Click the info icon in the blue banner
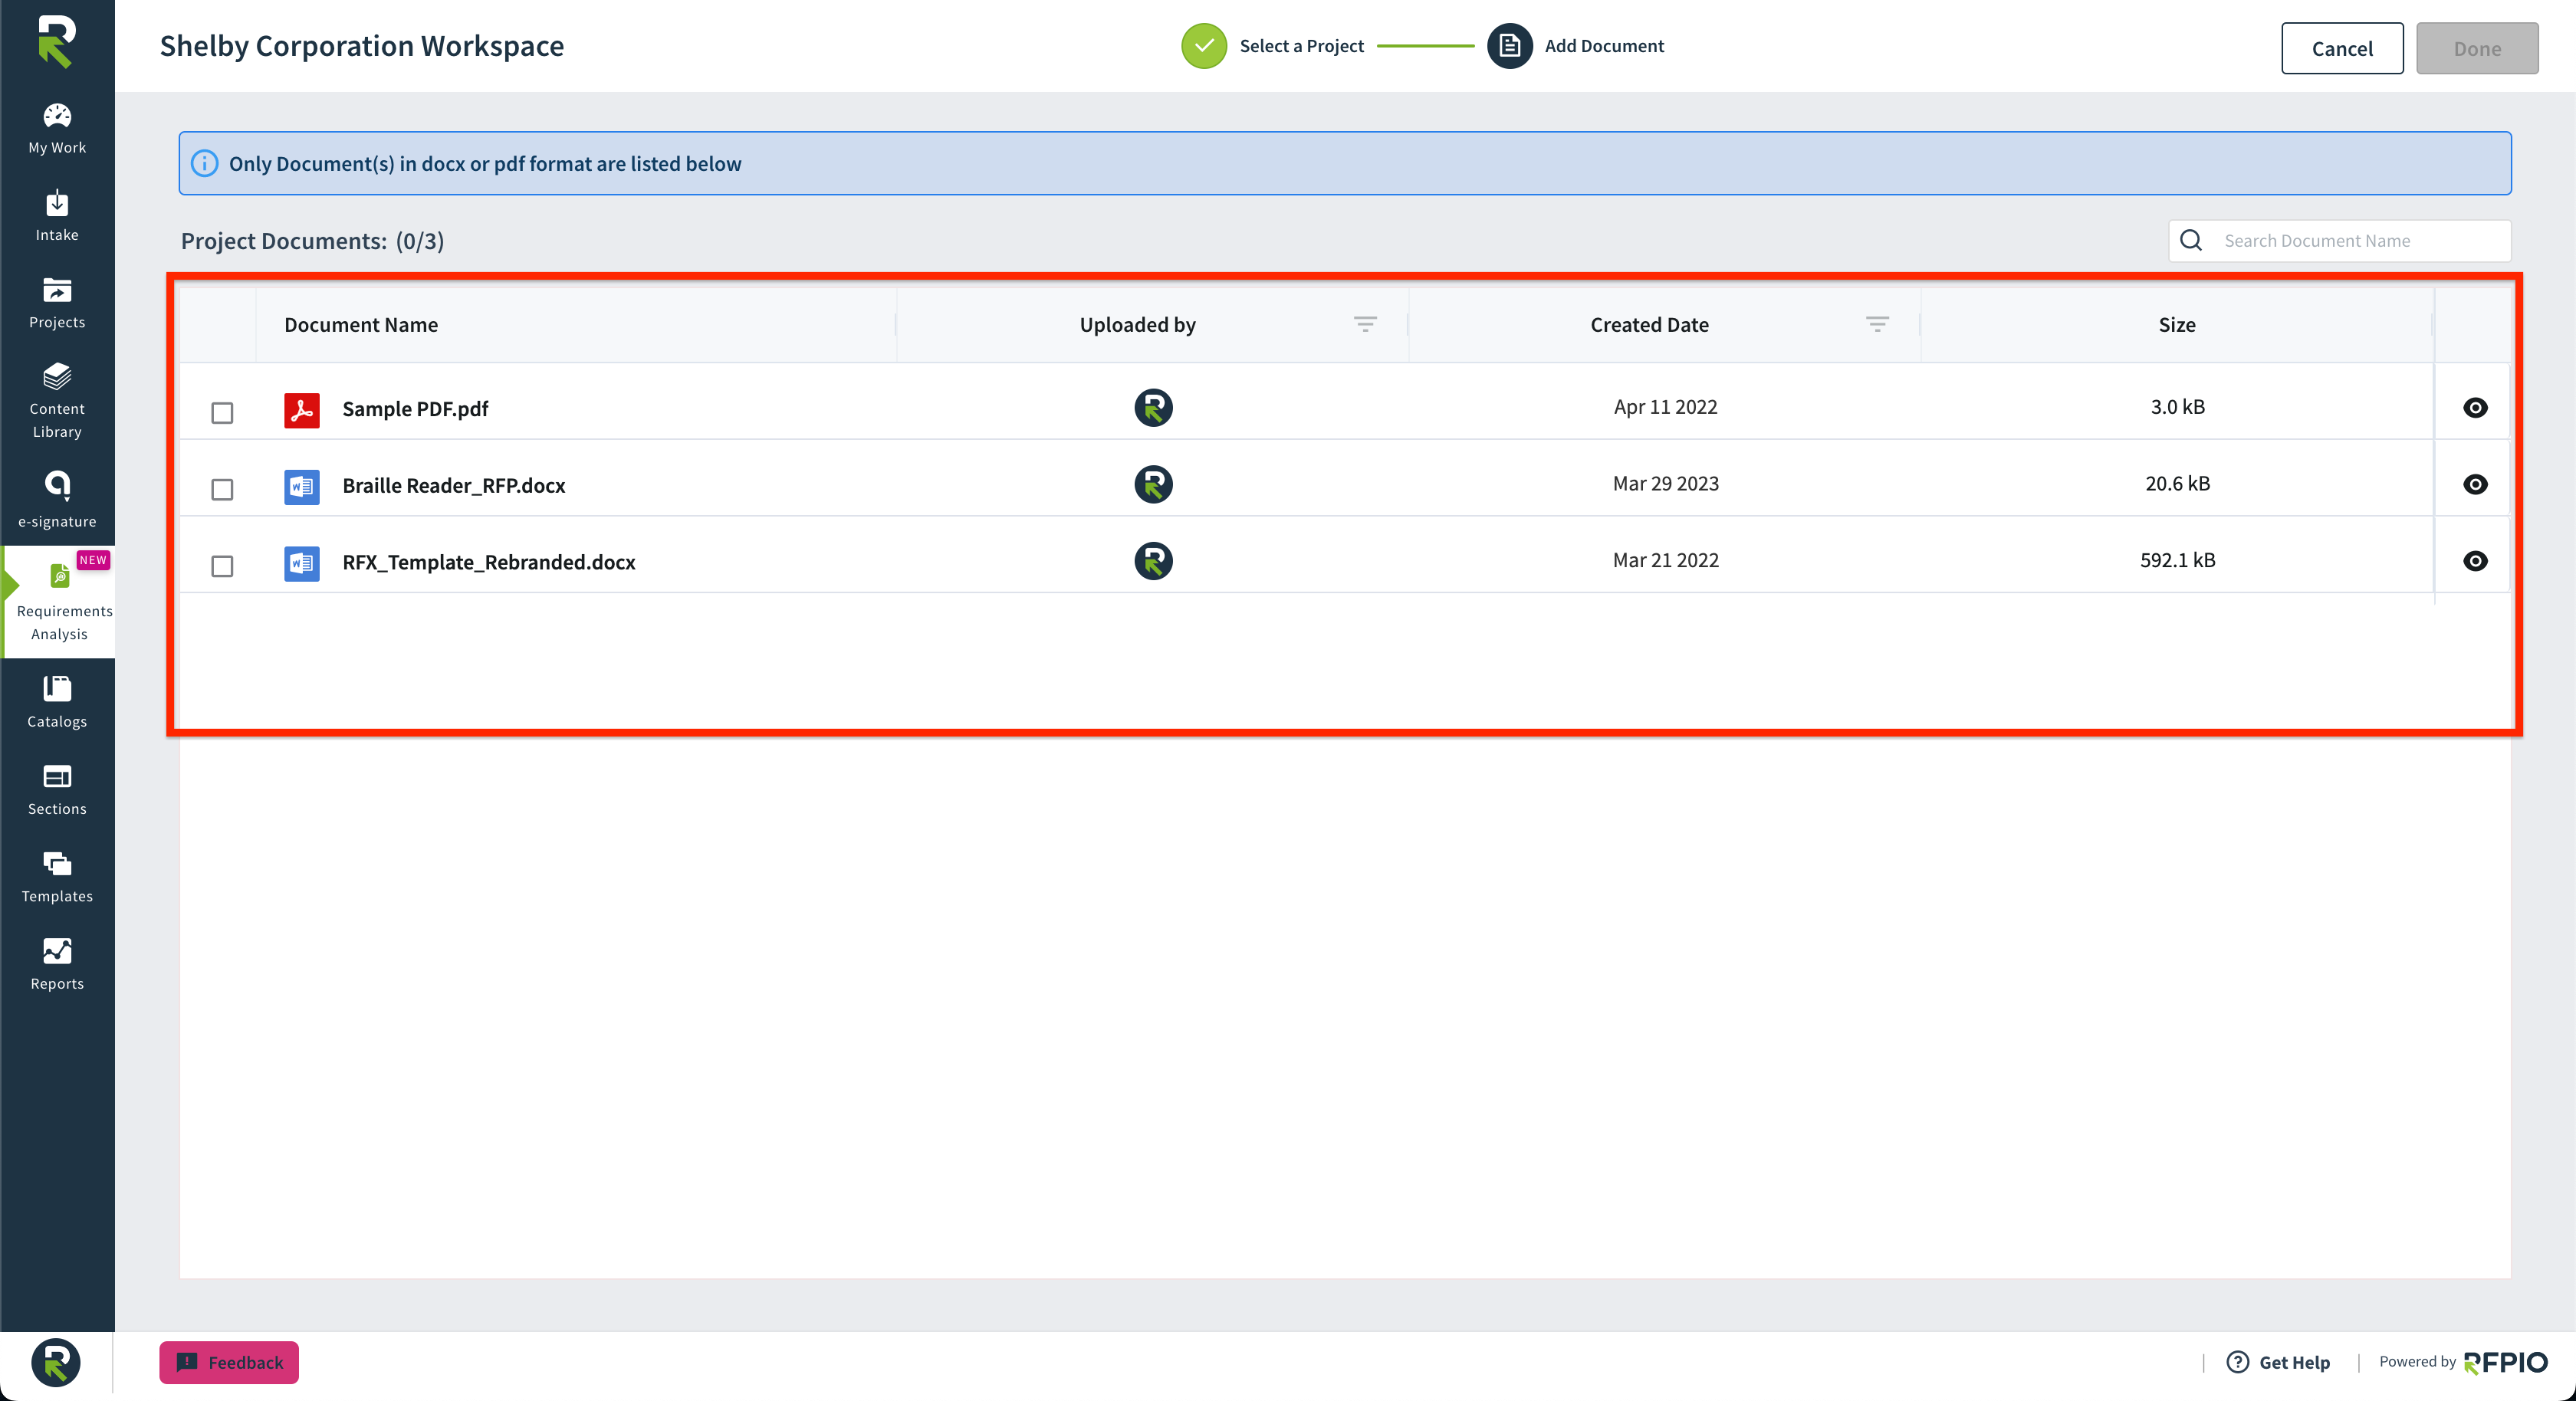Screen dimensions: 2576x1401 tap(204, 163)
